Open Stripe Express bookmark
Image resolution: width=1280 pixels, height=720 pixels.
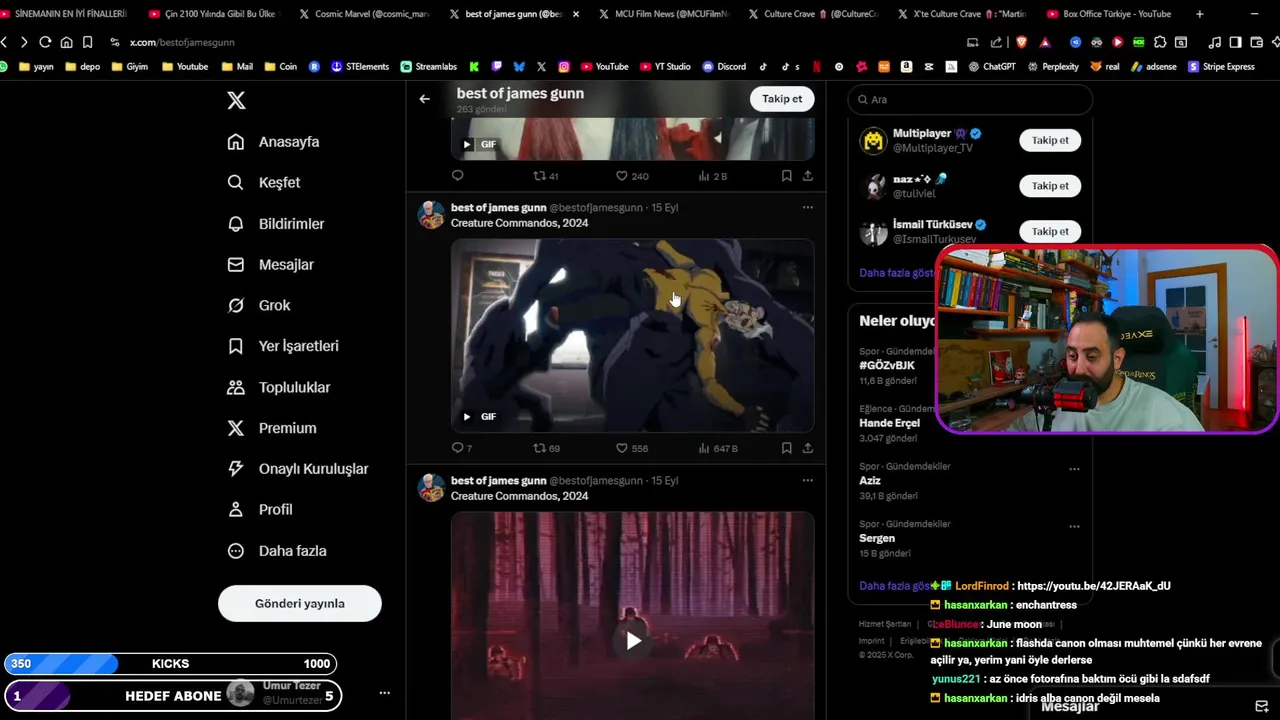[1221, 67]
